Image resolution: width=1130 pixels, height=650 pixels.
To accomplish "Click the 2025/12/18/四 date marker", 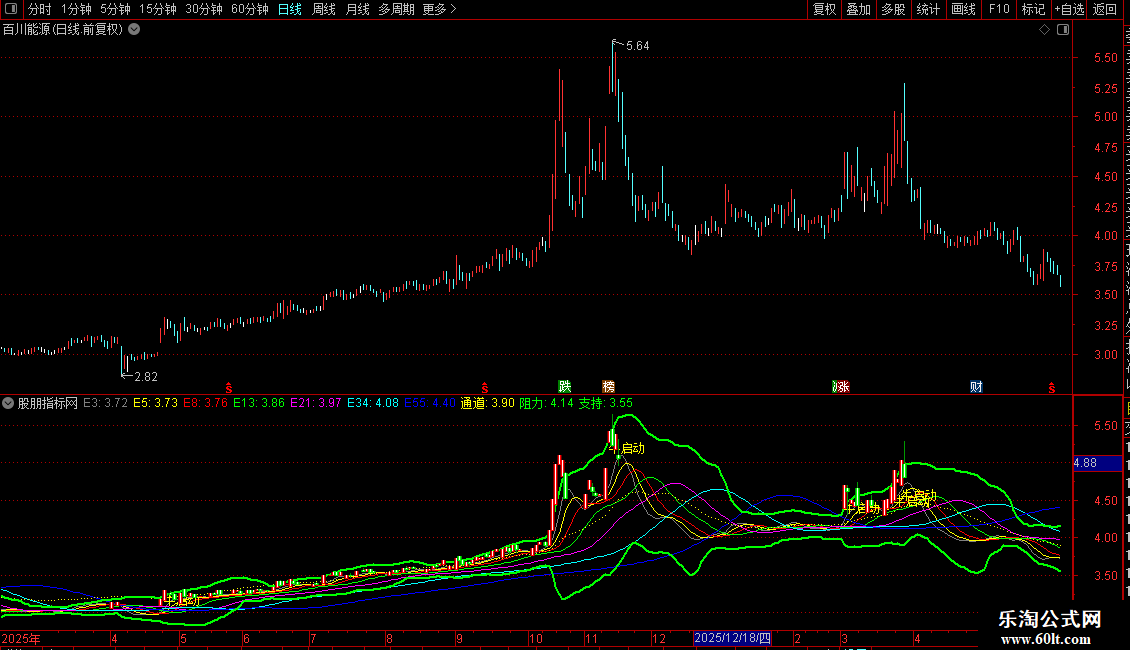I will (732, 638).
